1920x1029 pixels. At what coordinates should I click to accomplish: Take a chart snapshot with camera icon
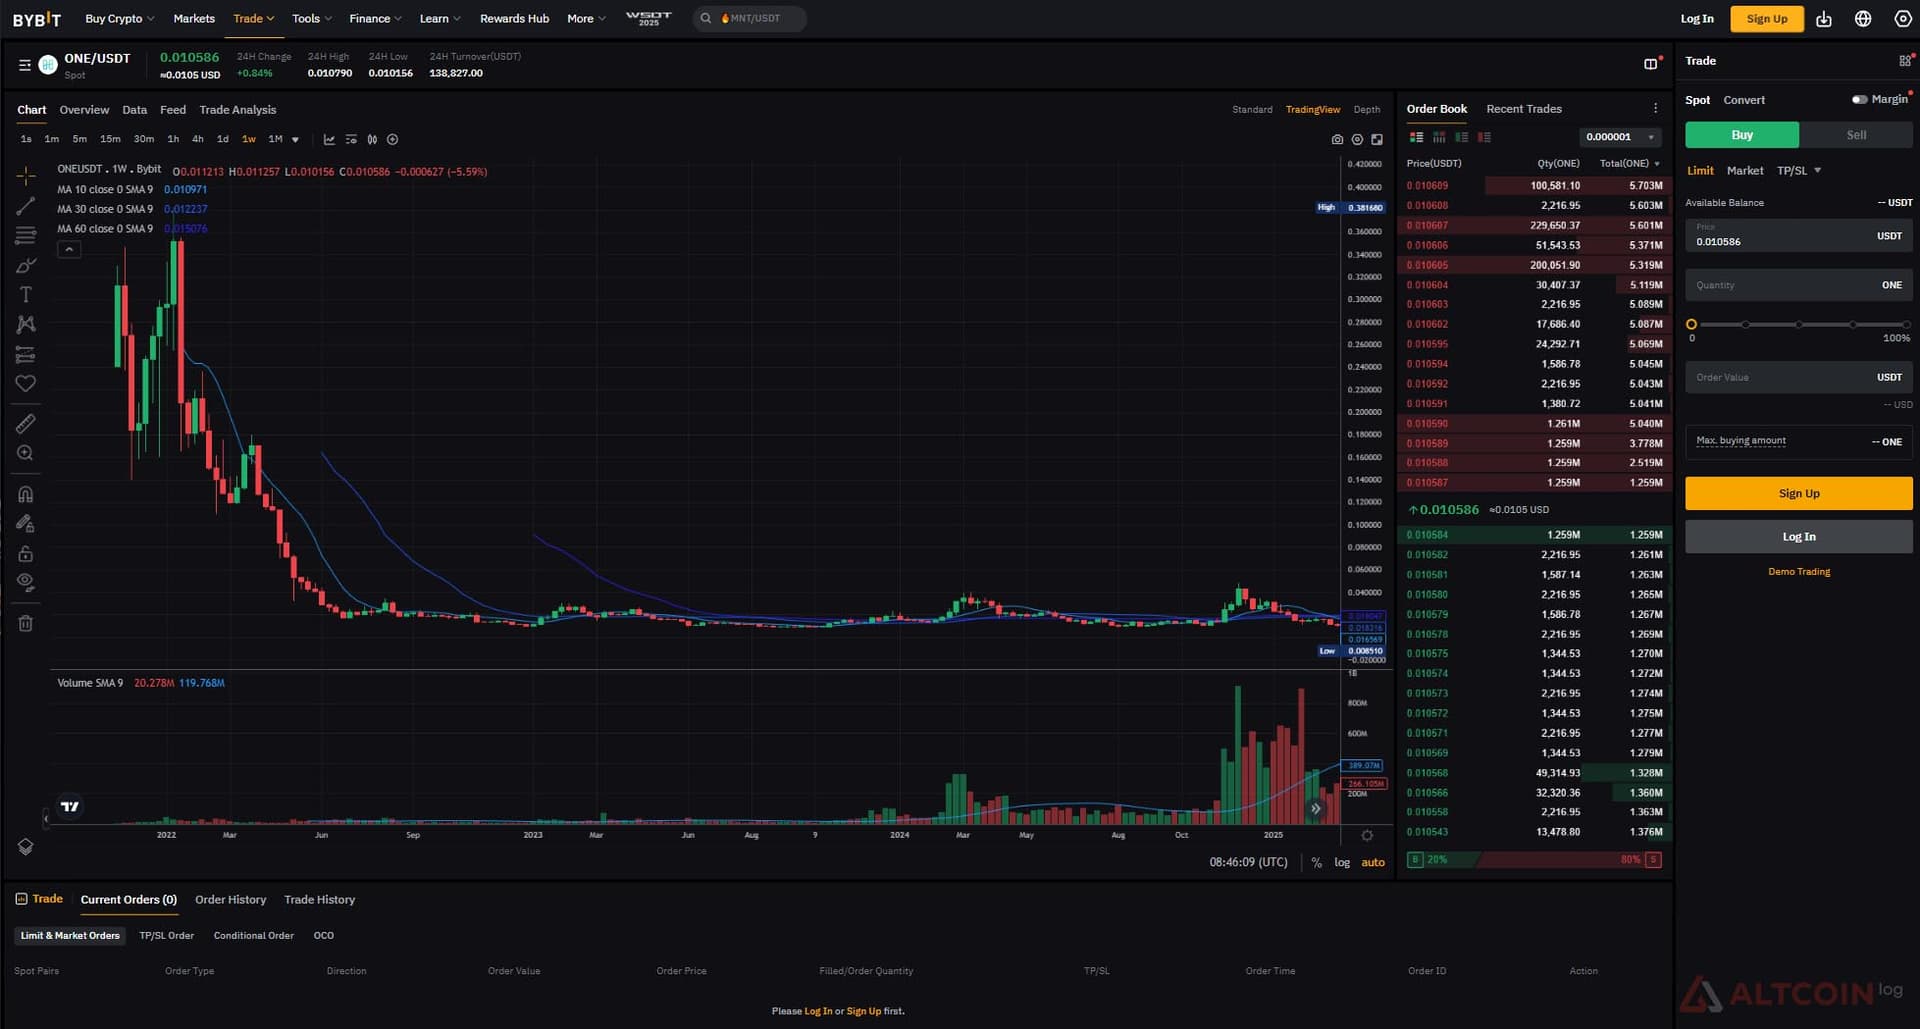coord(1337,140)
